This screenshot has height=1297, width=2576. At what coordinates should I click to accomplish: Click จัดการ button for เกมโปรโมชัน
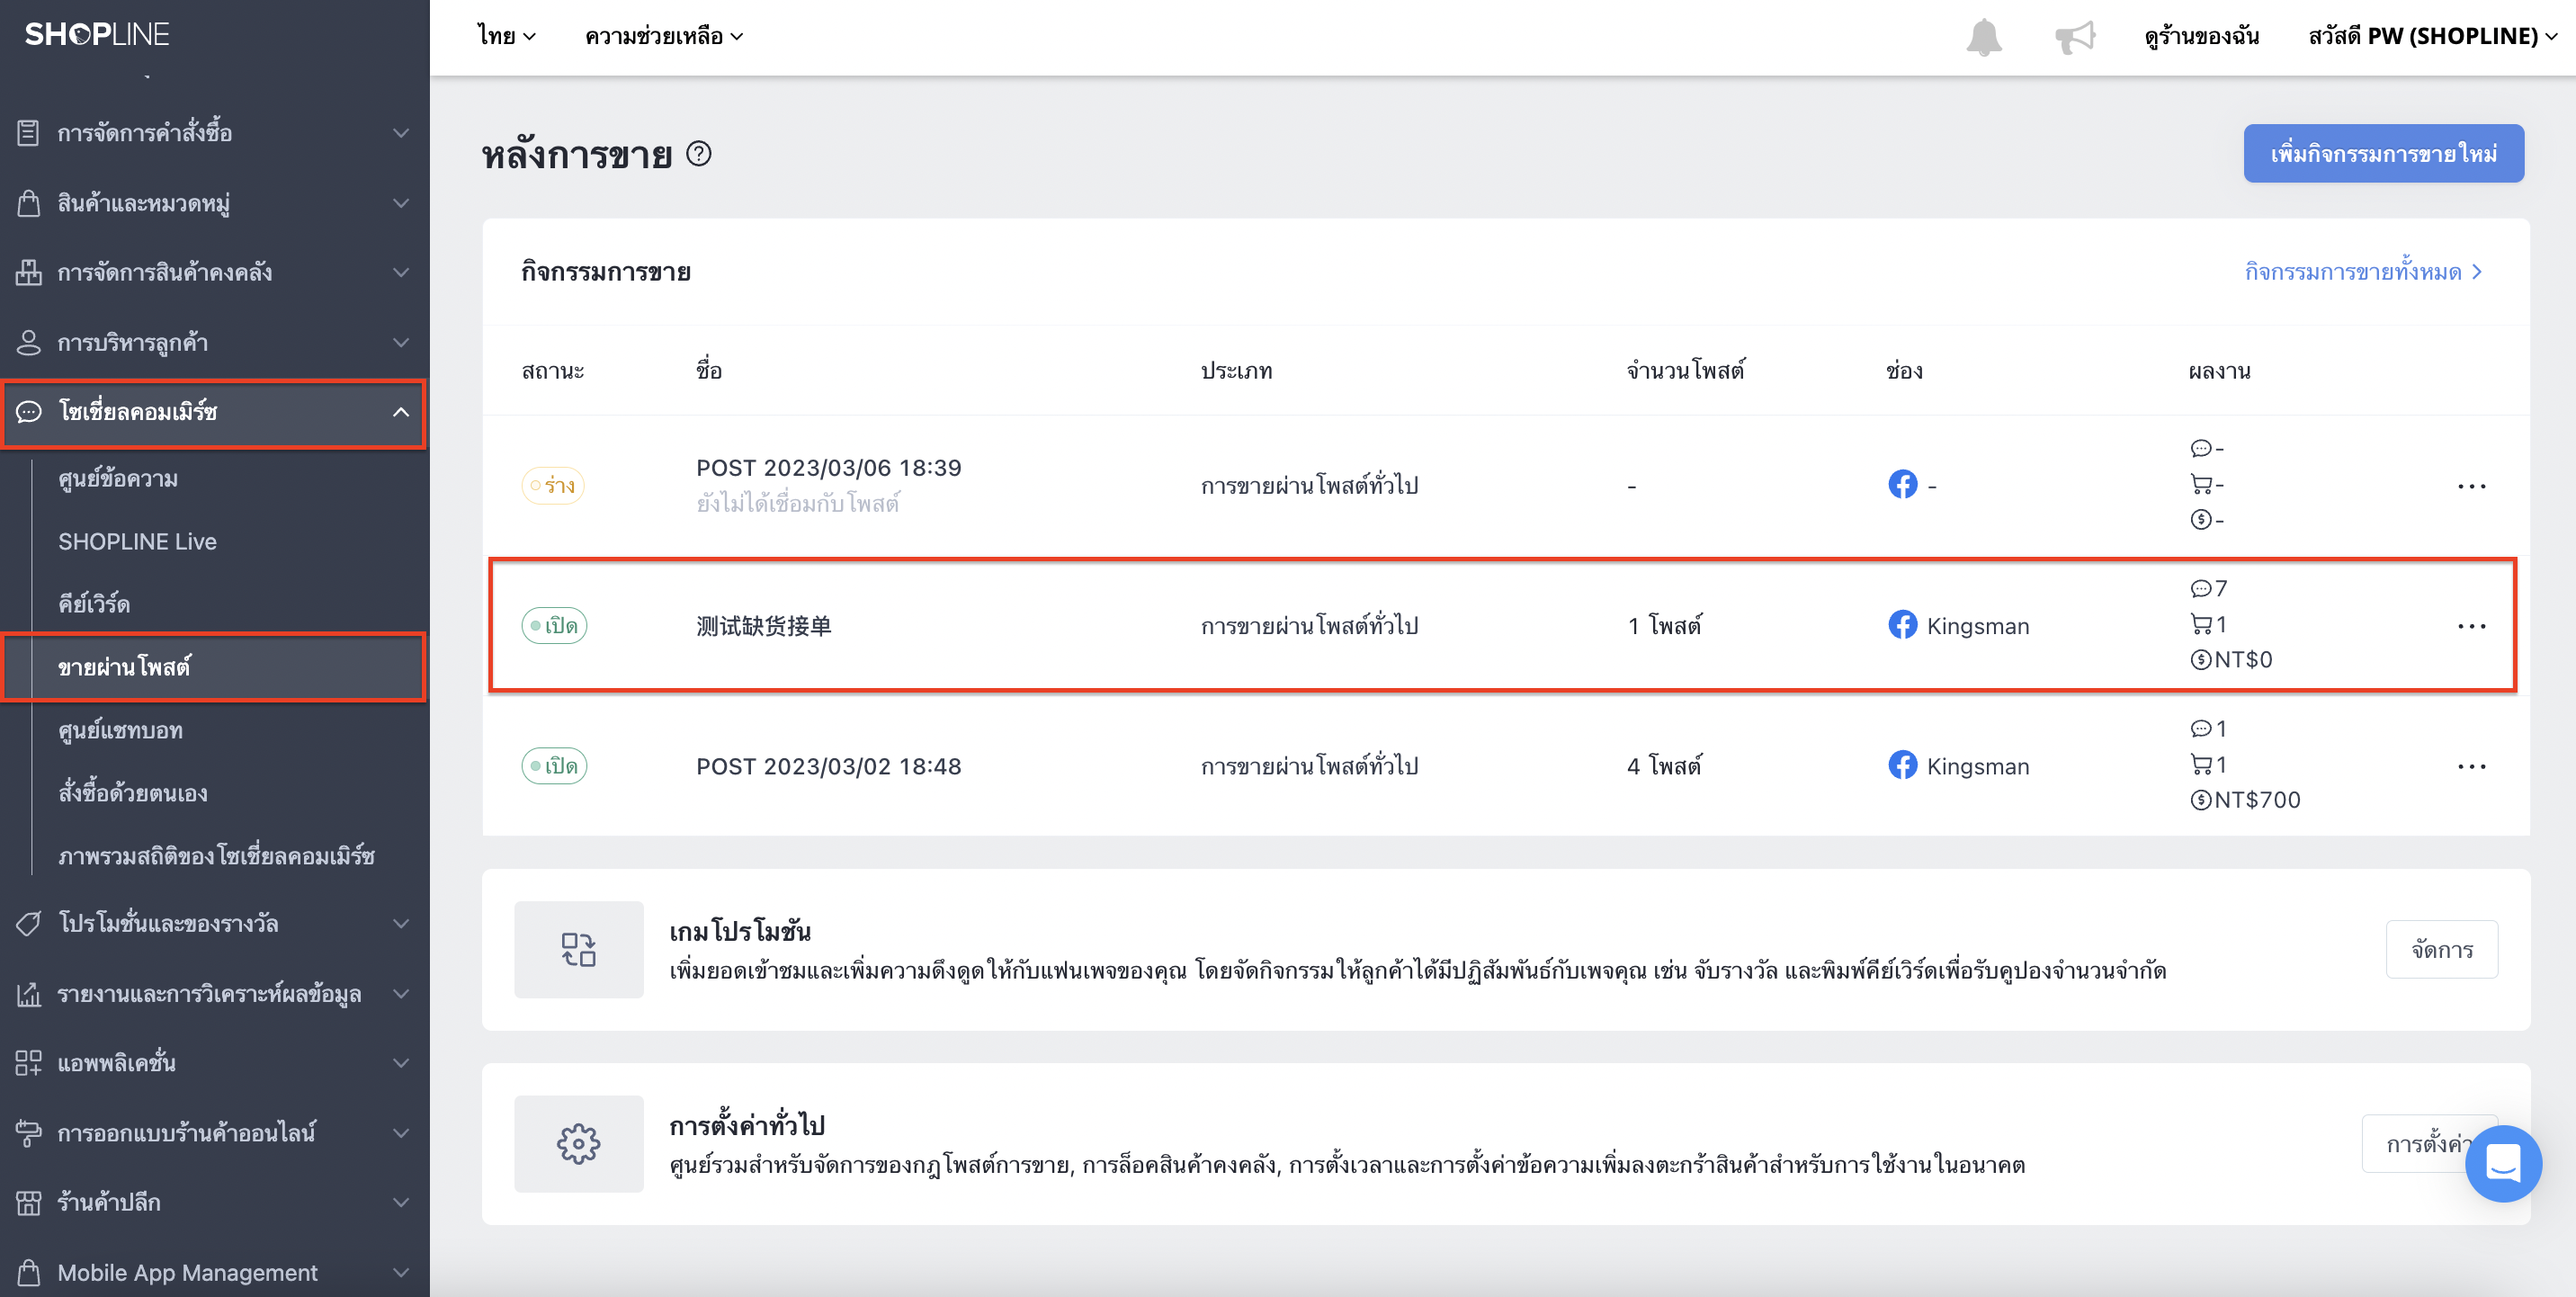click(x=2441, y=949)
